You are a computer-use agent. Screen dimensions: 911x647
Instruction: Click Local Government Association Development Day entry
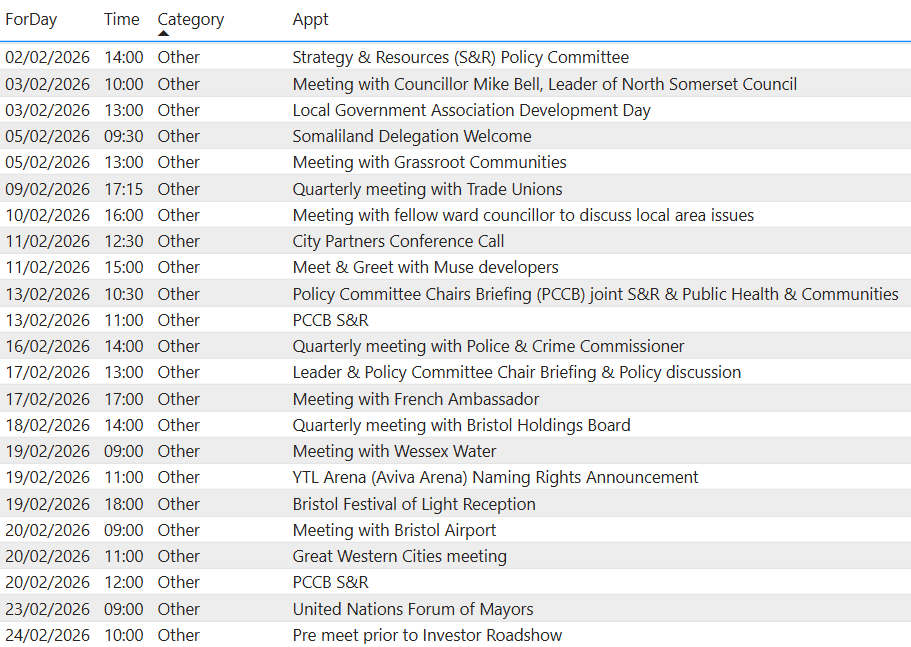(x=471, y=110)
